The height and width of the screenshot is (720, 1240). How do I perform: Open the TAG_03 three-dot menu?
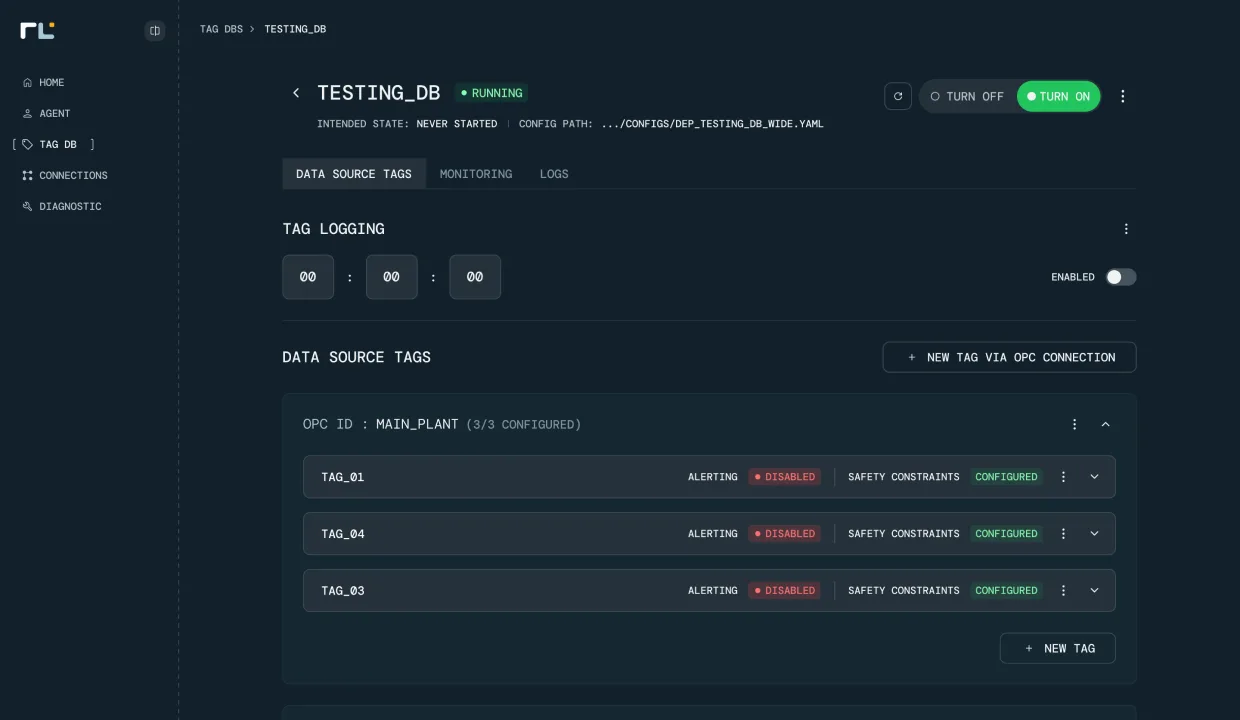coord(1063,591)
